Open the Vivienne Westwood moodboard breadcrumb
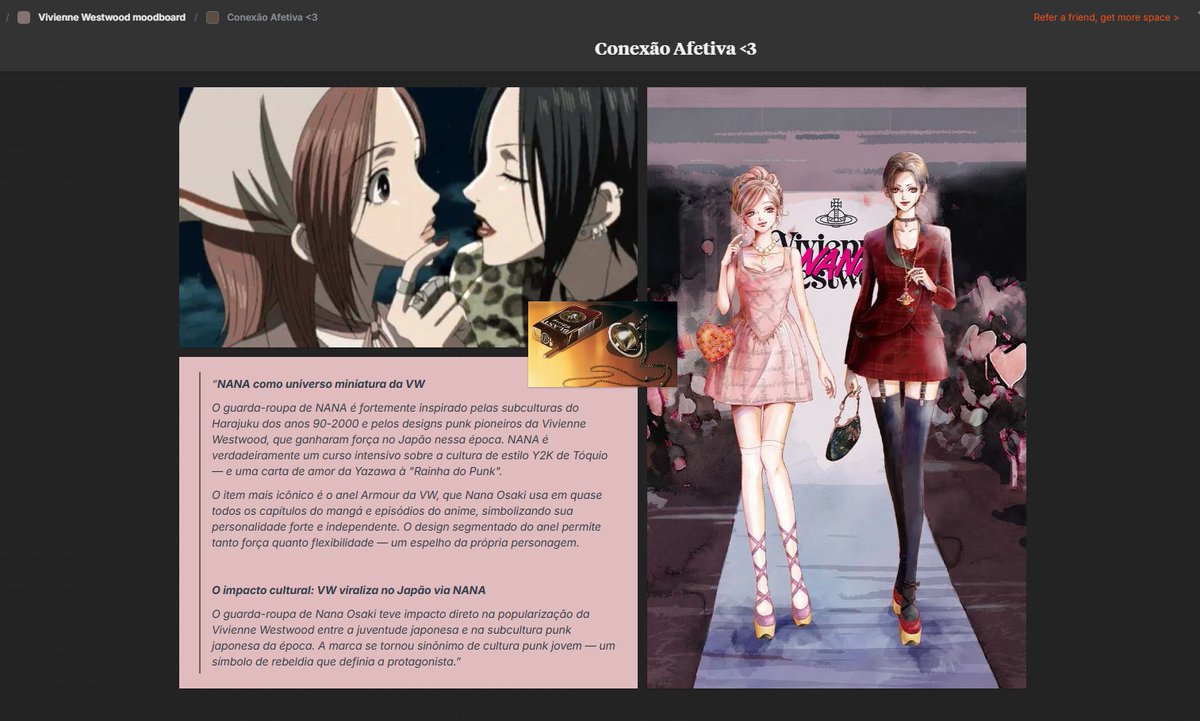This screenshot has height=721, width=1200. pyautogui.click(x=111, y=17)
